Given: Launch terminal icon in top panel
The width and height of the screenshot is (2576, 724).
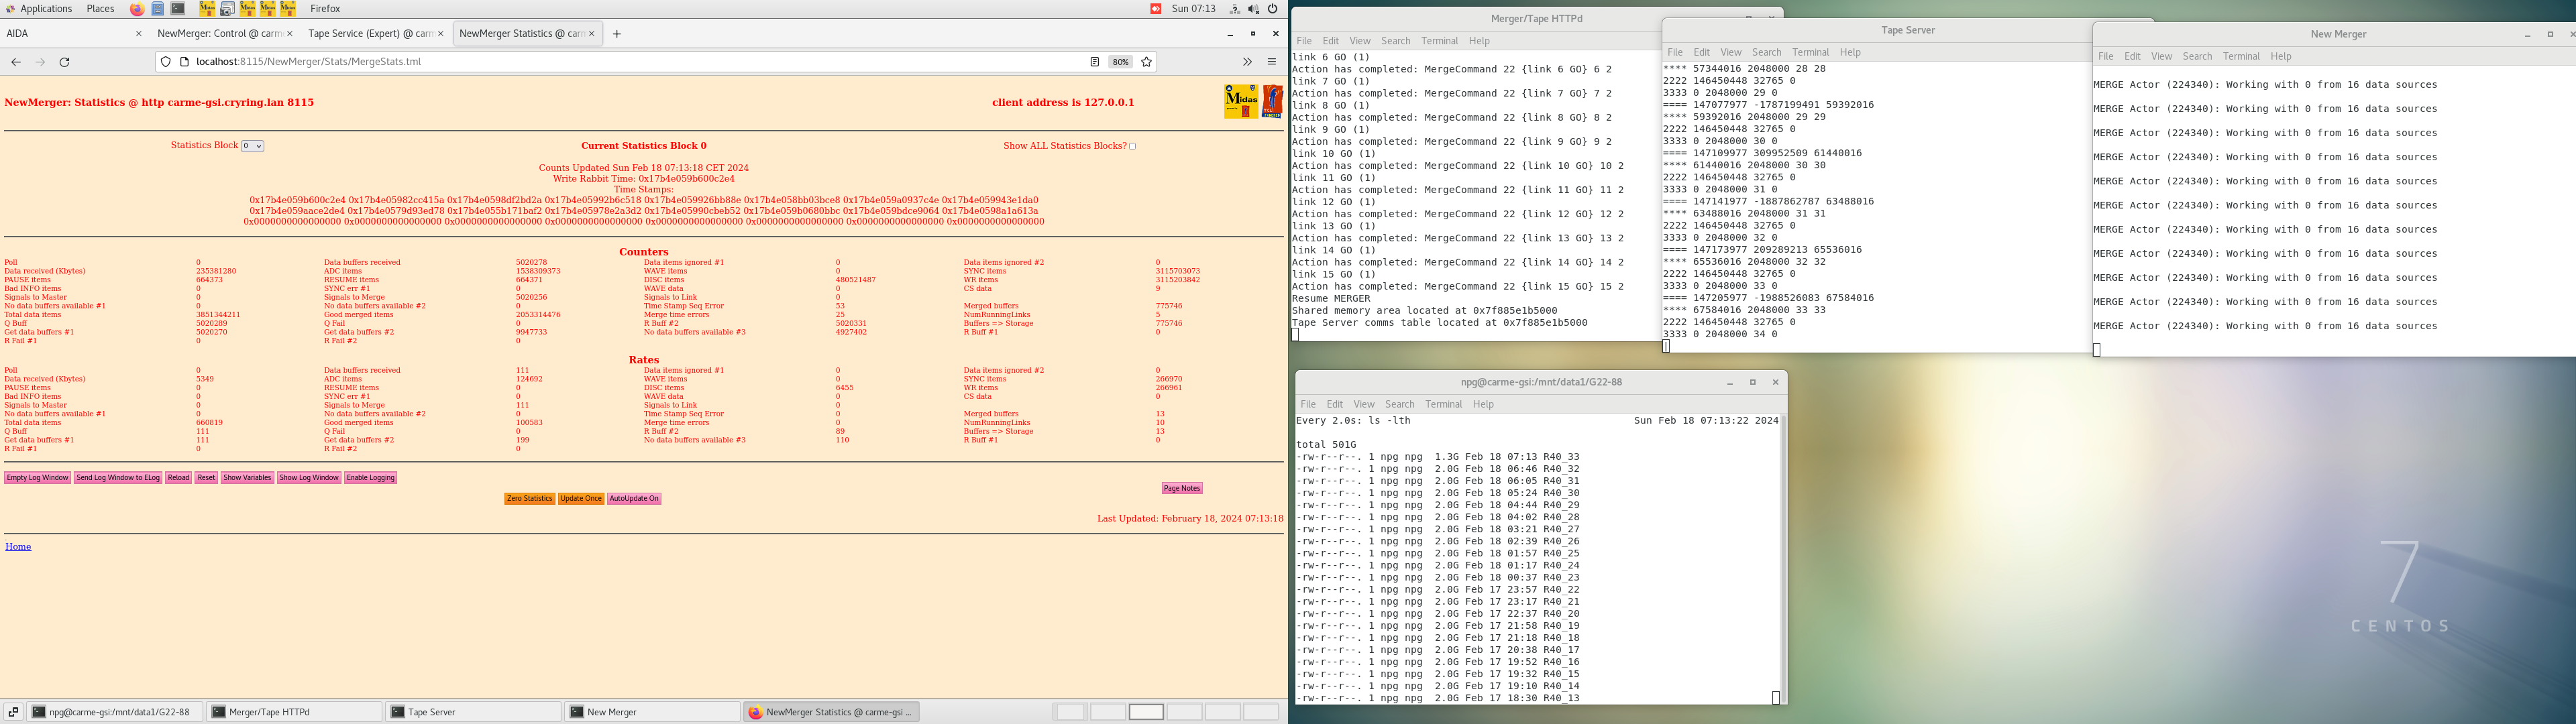Looking at the screenshot, I should 178,9.
